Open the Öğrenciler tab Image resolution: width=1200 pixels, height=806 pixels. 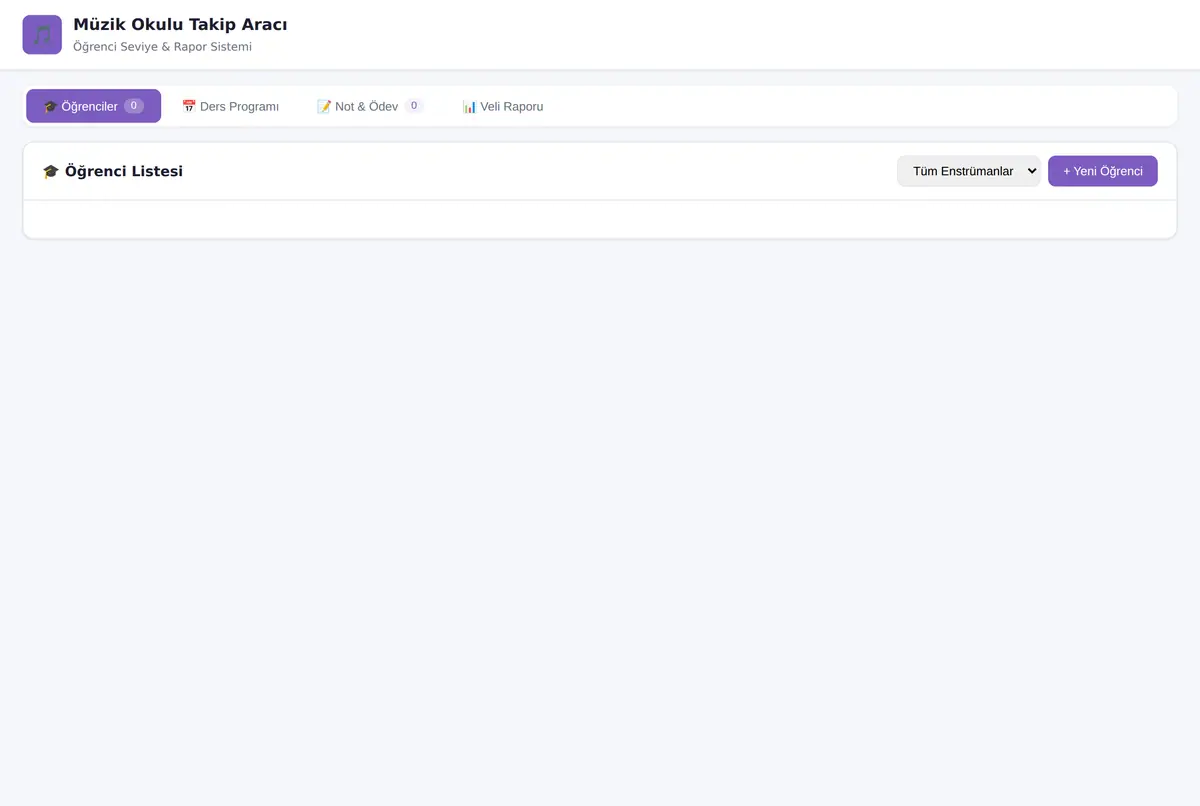pyautogui.click(x=93, y=106)
